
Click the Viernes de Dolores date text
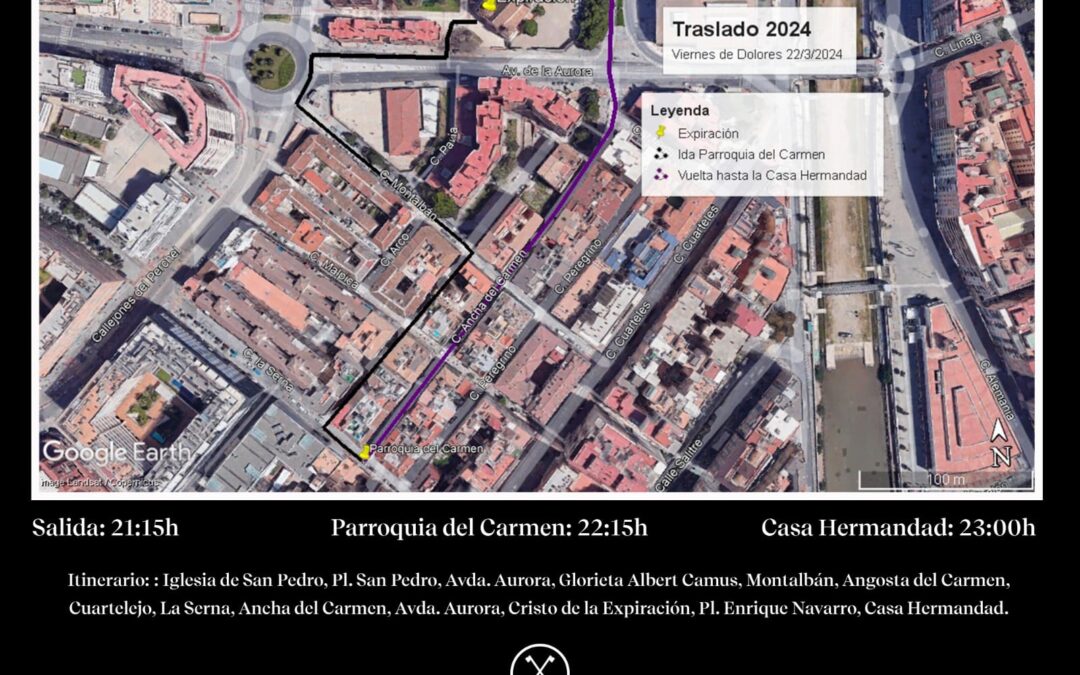click(x=757, y=55)
